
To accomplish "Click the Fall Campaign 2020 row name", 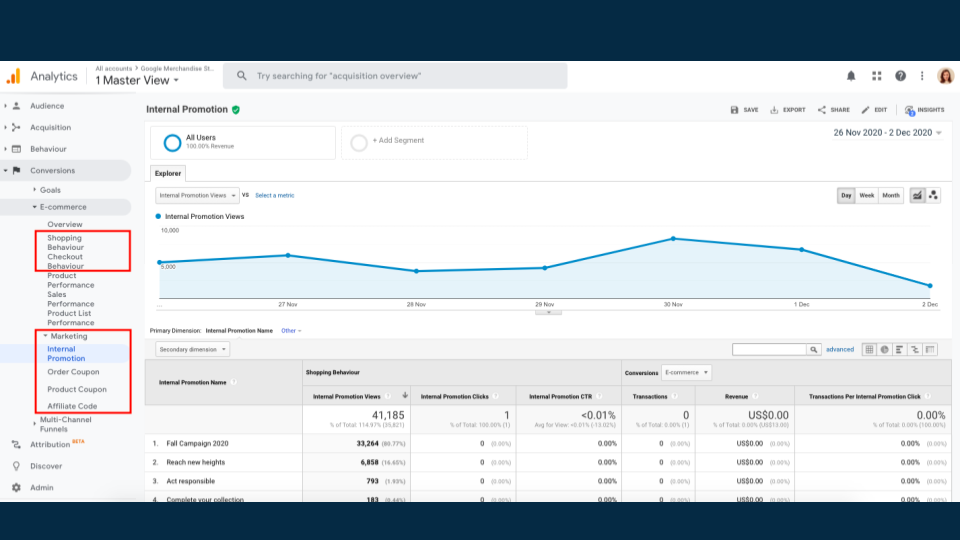I will [x=197, y=443].
